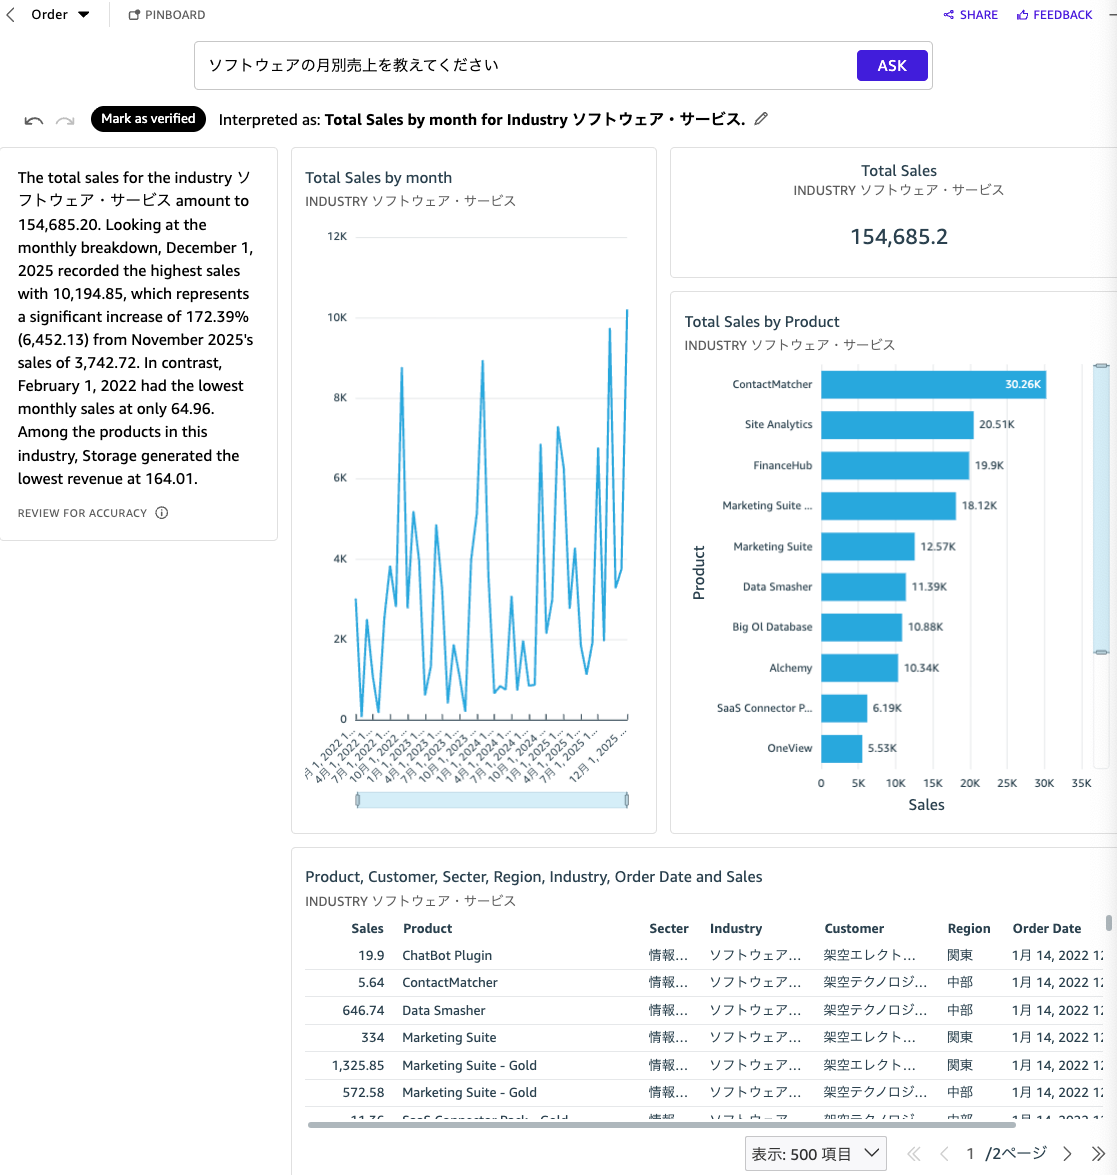
Task: Redo the last query action
Action: point(65,120)
